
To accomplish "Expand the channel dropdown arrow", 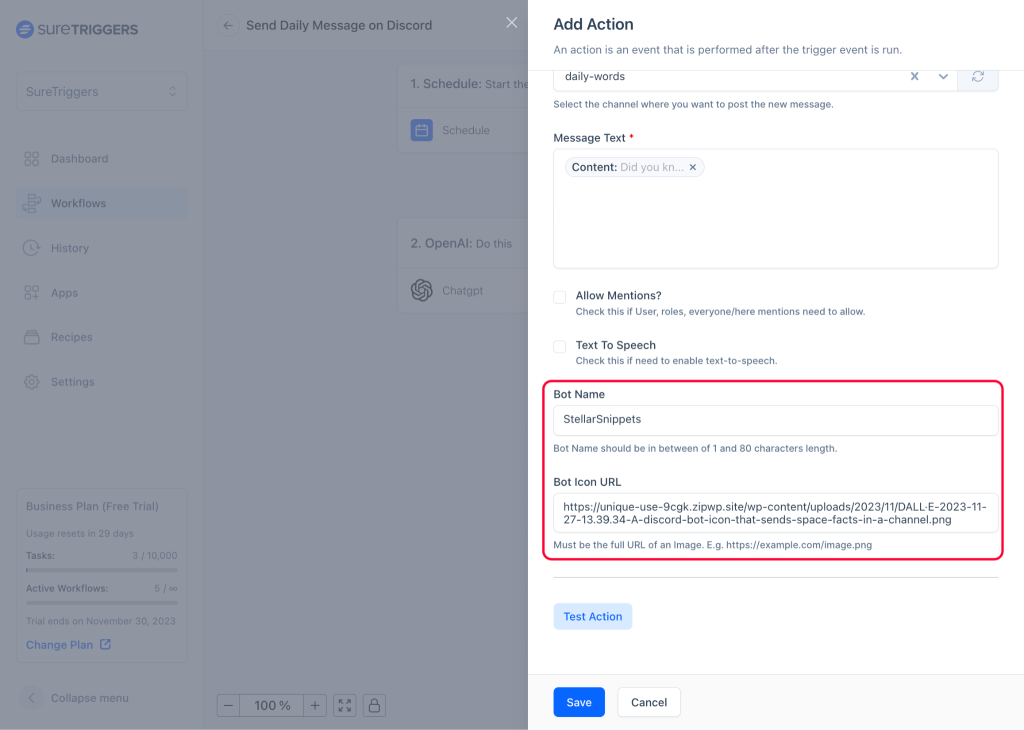I will click(x=942, y=77).
